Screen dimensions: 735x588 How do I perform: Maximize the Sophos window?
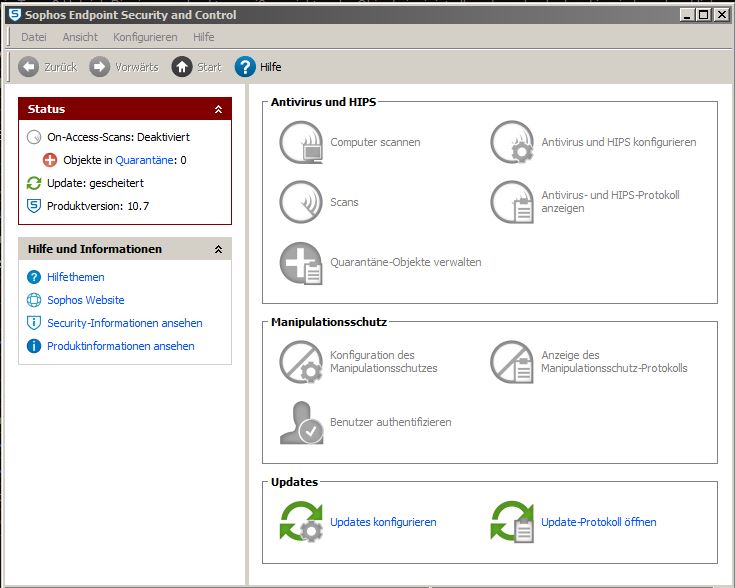(x=704, y=15)
